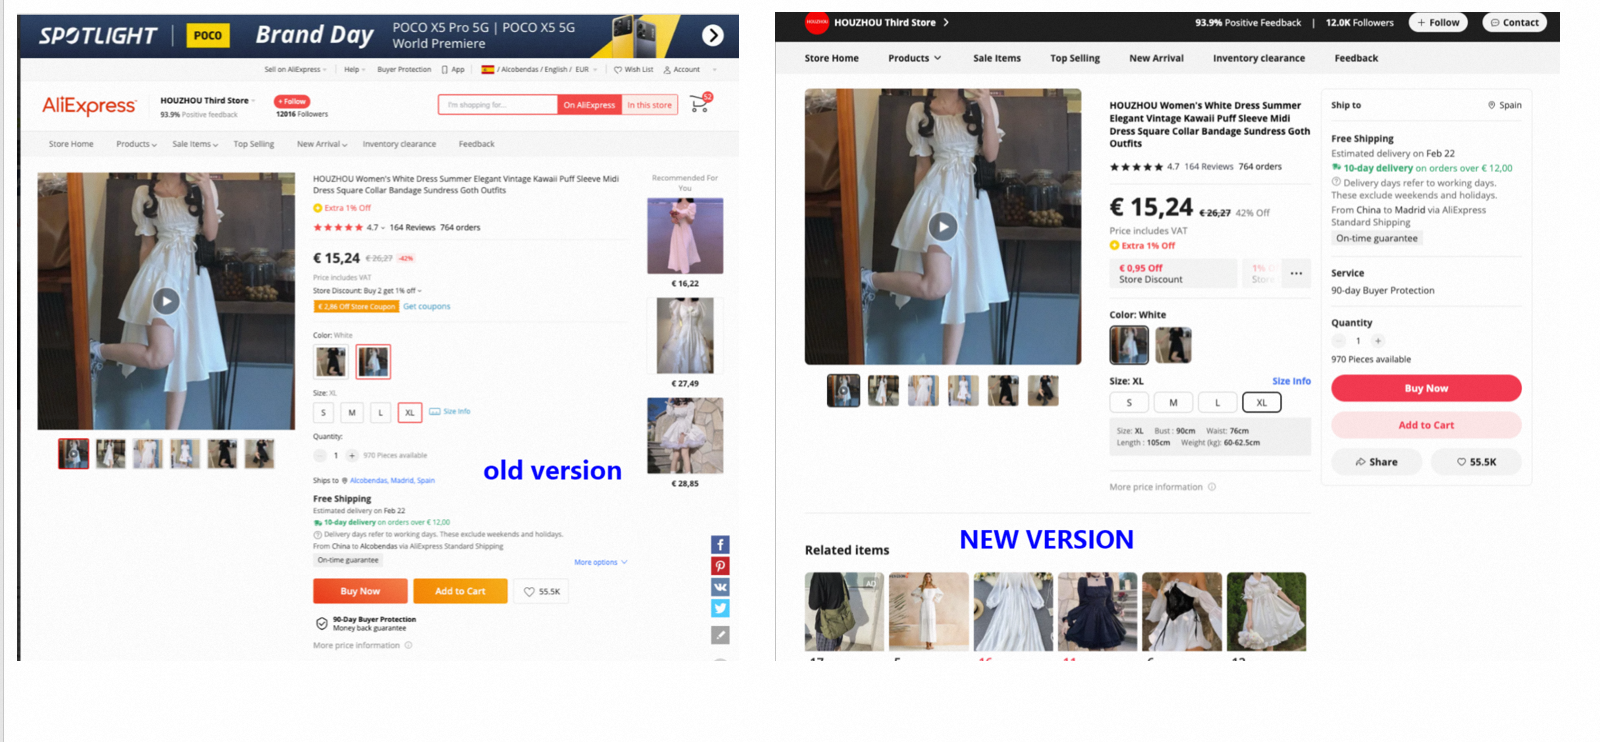Open Inventory clearance tab in old version
1600x742 pixels.
pos(399,144)
